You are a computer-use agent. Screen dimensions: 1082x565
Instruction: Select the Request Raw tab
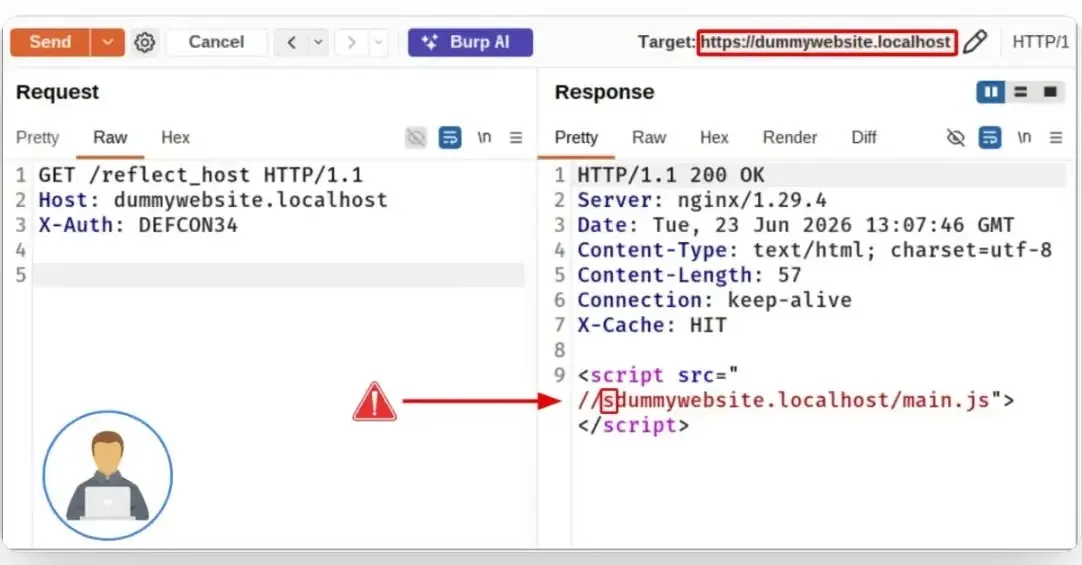coord(110,137)
